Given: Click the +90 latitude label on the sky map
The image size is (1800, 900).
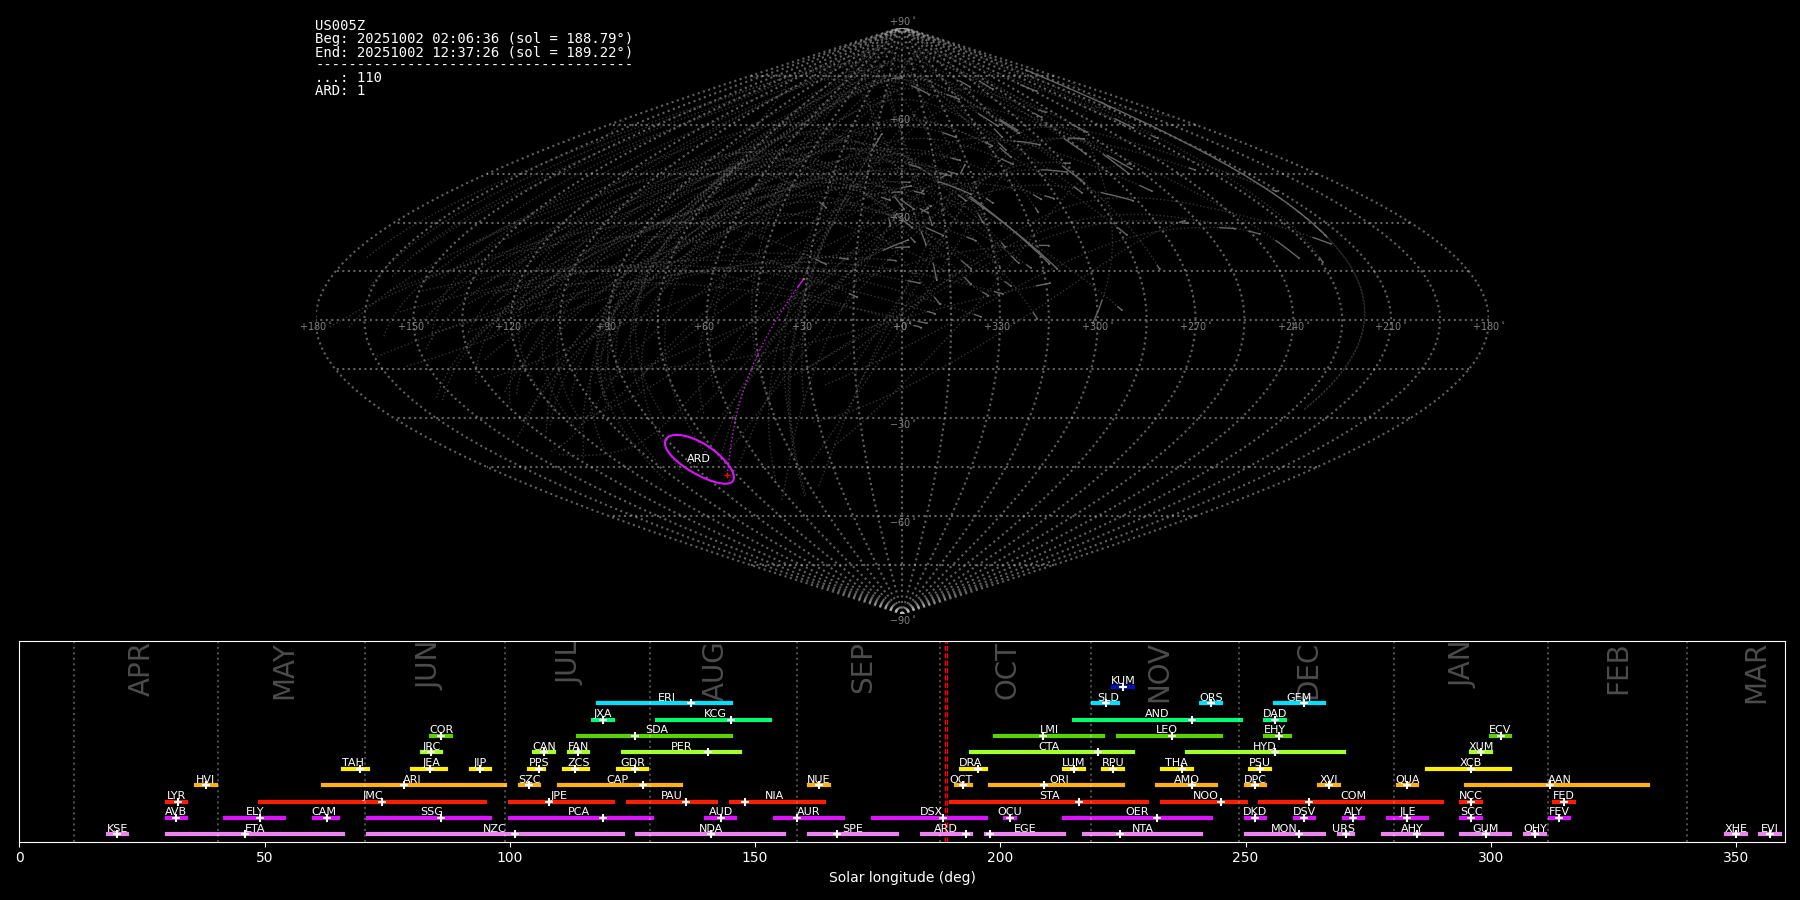Looking at the screenshot, I should click(x=901, y=22).
